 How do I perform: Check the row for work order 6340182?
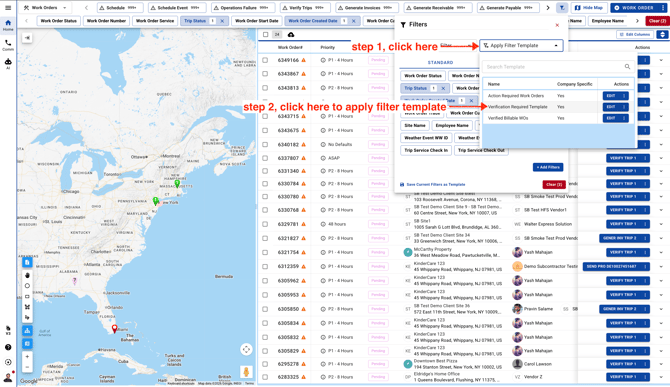click(265, 144)
